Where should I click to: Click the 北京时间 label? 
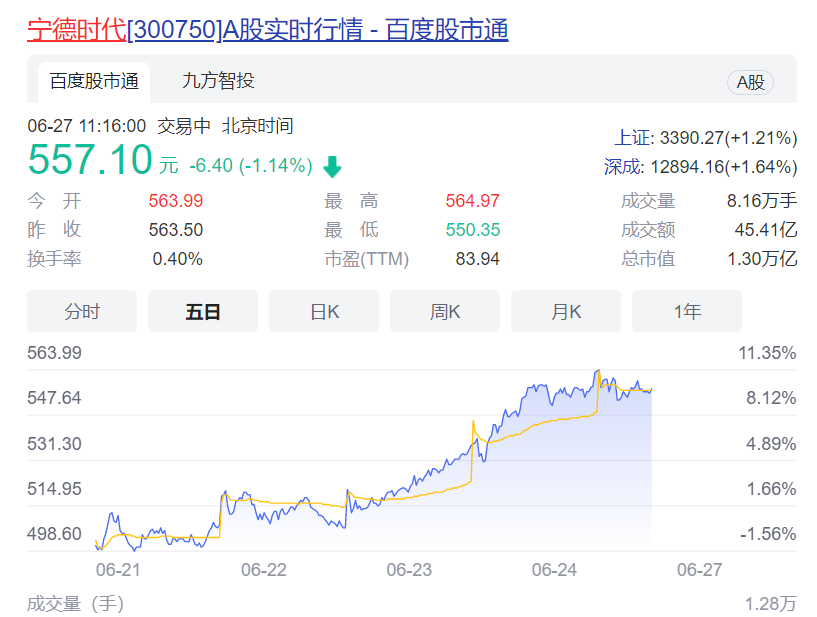pos(257,126)
